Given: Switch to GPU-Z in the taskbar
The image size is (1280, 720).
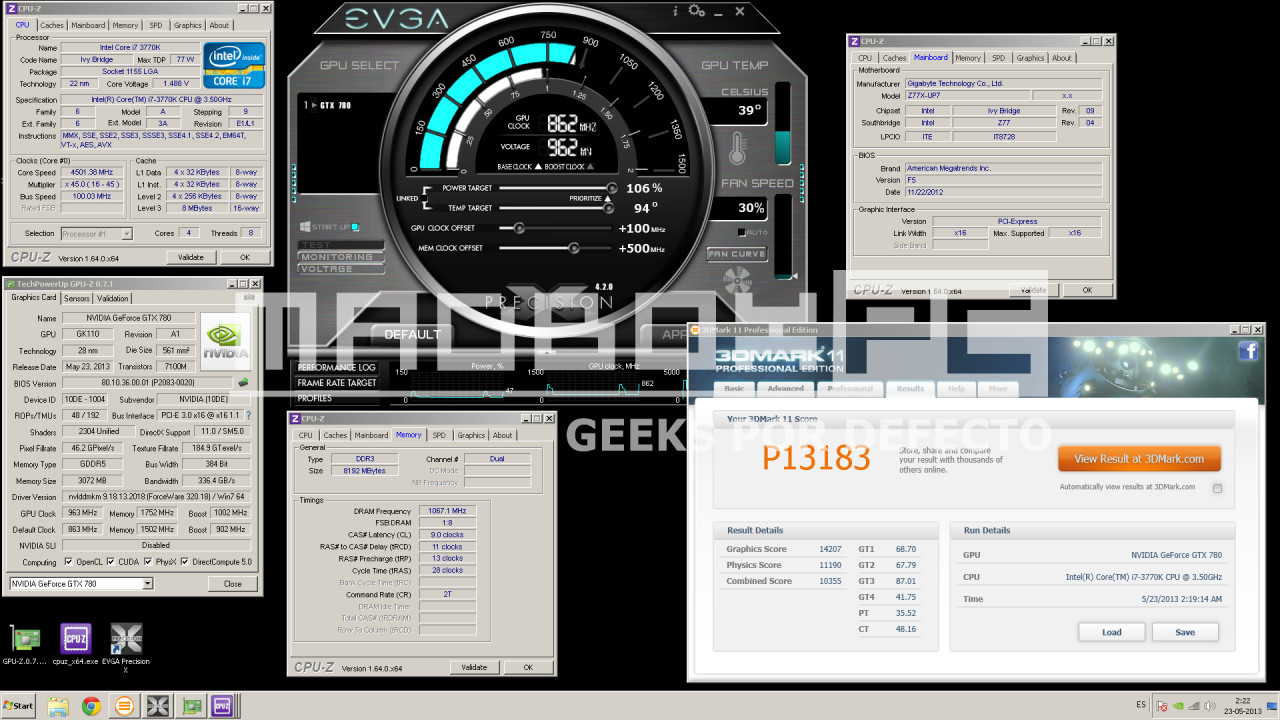Looking at the screenshot, I should coord(190,706).
